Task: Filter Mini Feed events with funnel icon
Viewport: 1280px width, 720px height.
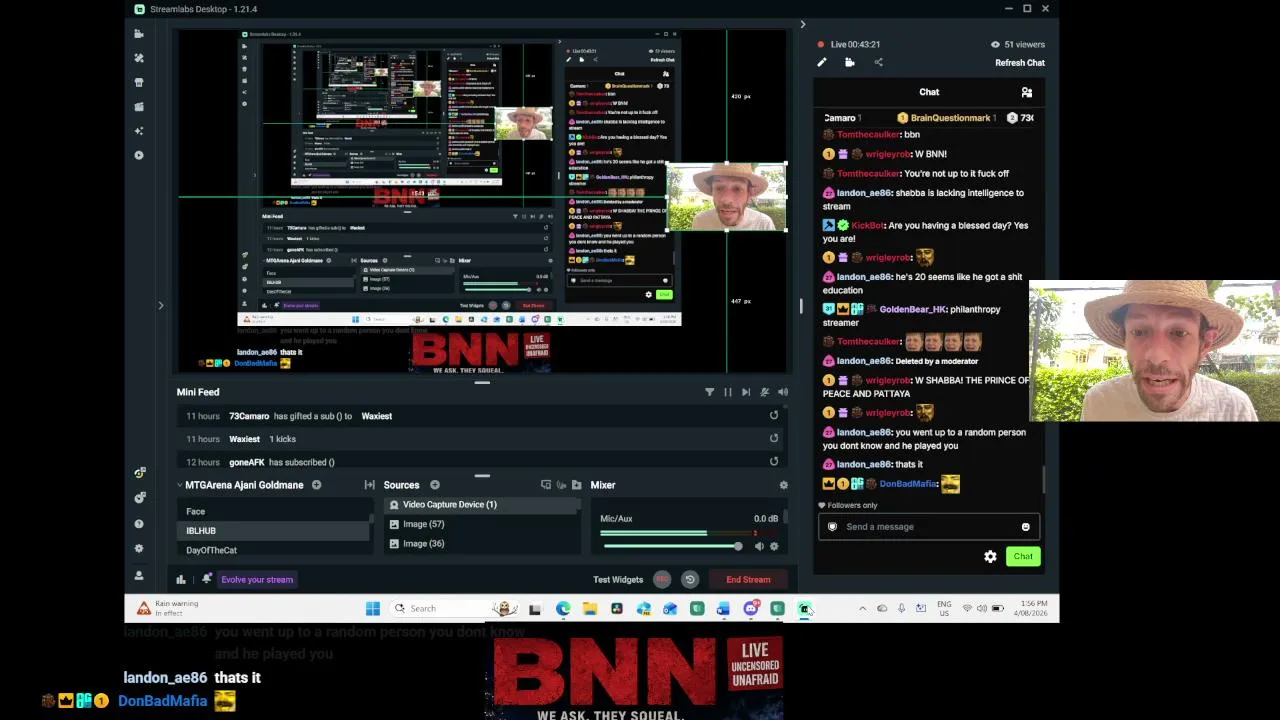Action: coord(709,392)
